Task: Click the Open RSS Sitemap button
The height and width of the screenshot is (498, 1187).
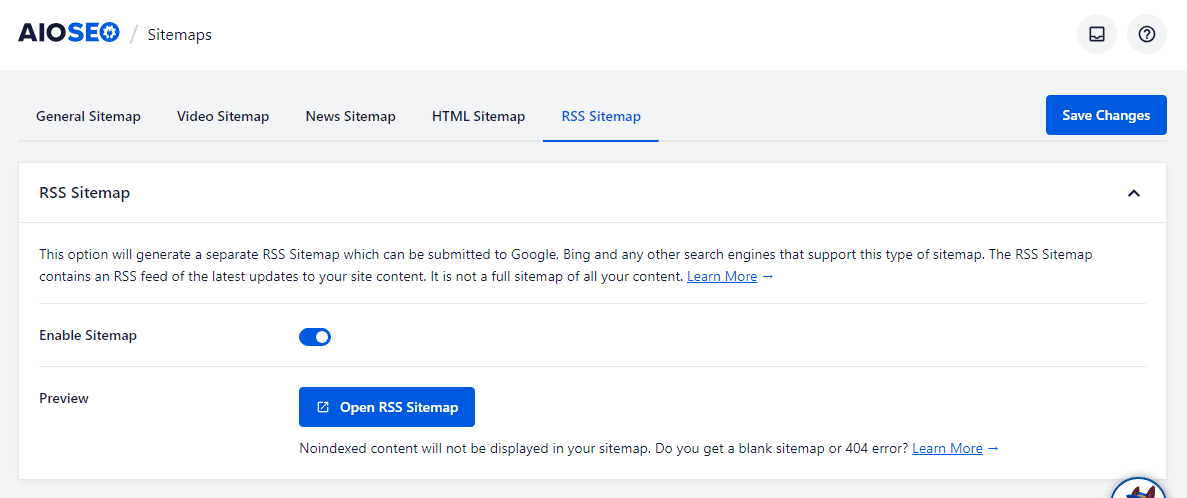Action: (x=387, y=407)
